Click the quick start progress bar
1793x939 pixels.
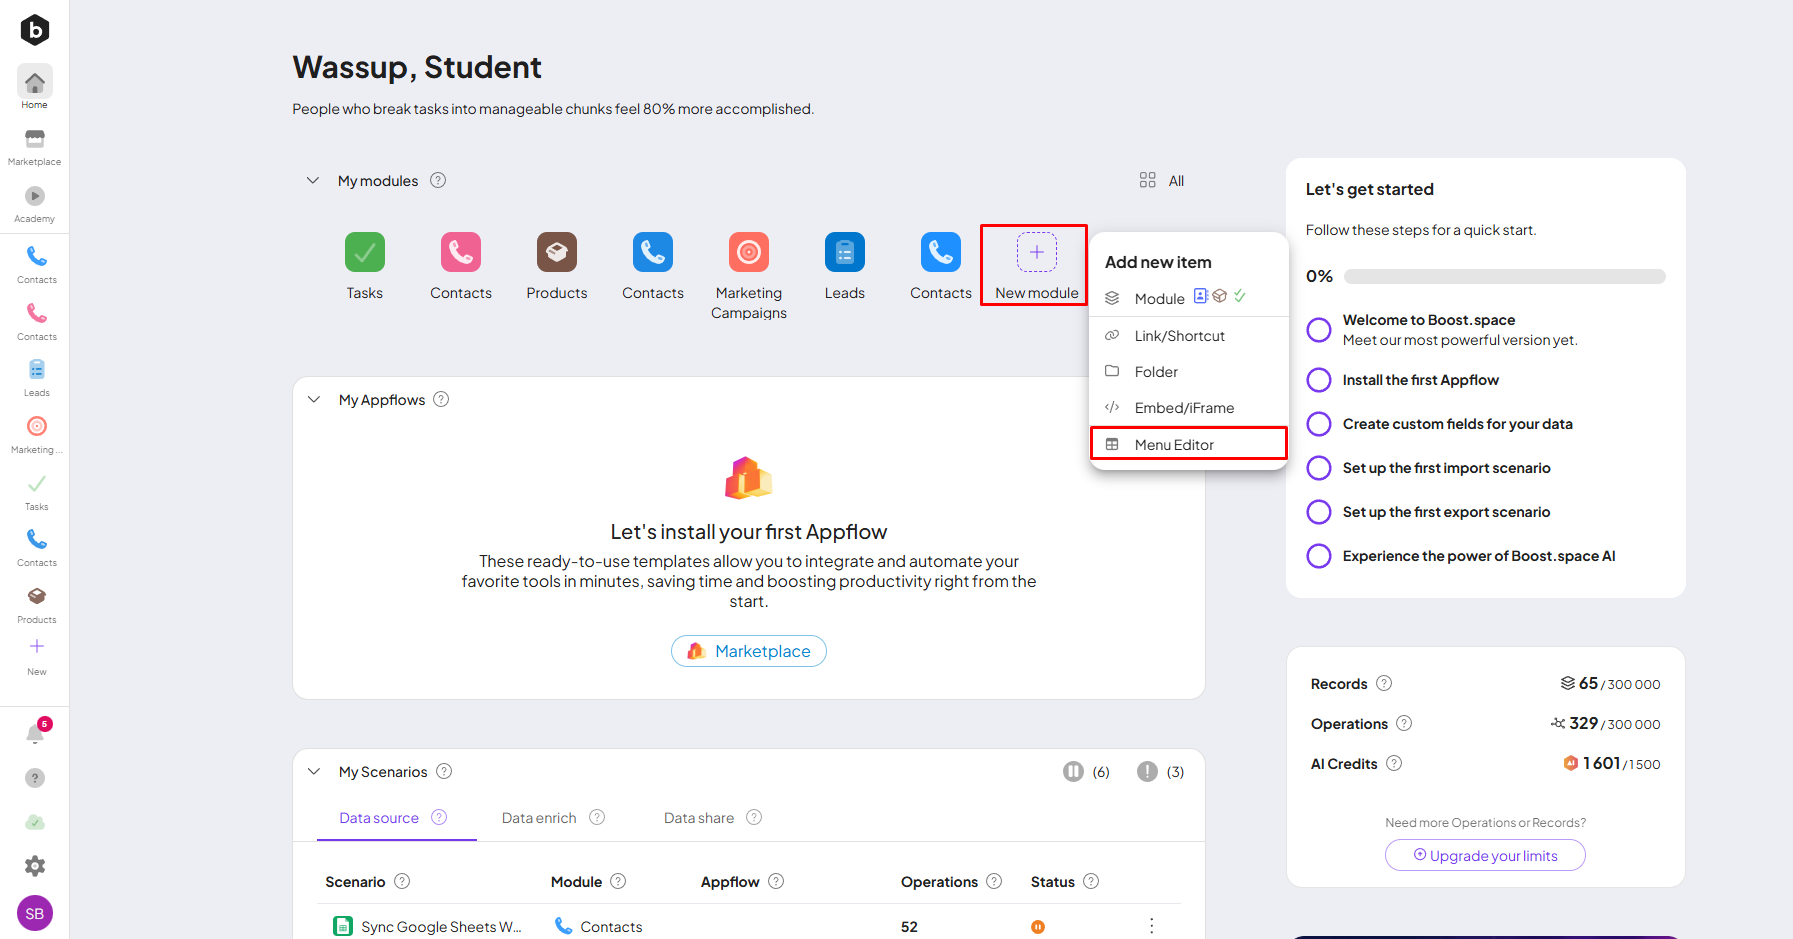pyautogui.click(x=1504, y=277)
